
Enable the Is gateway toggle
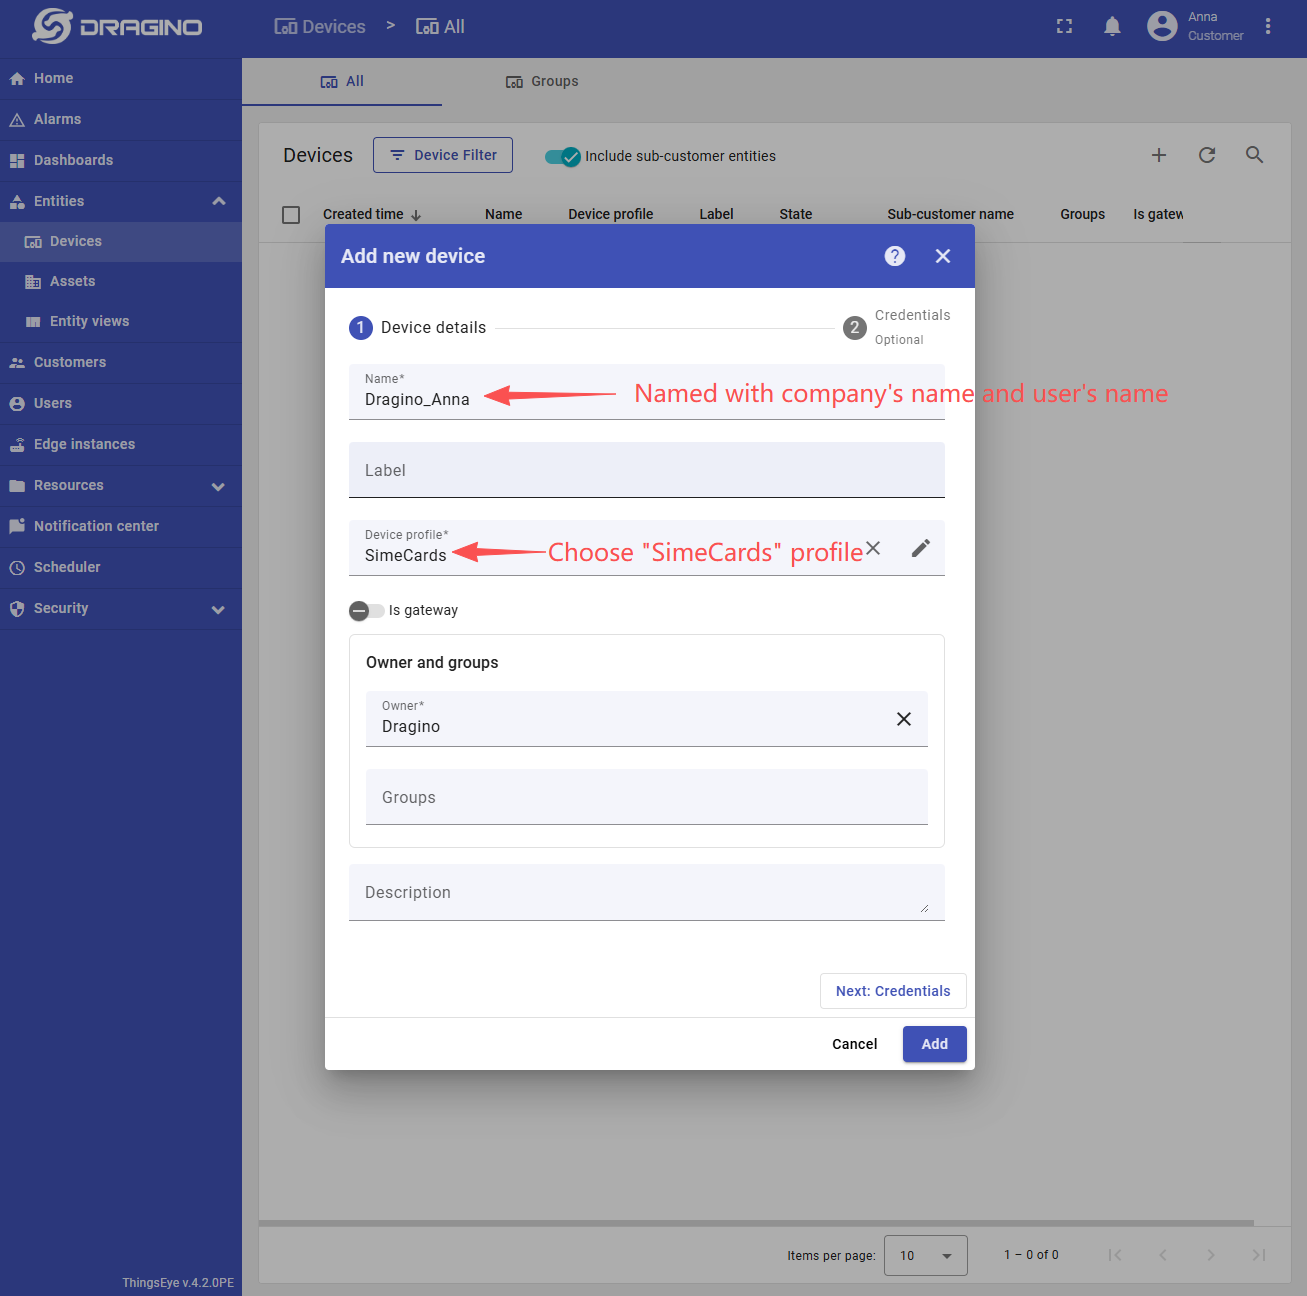[366, 611]
